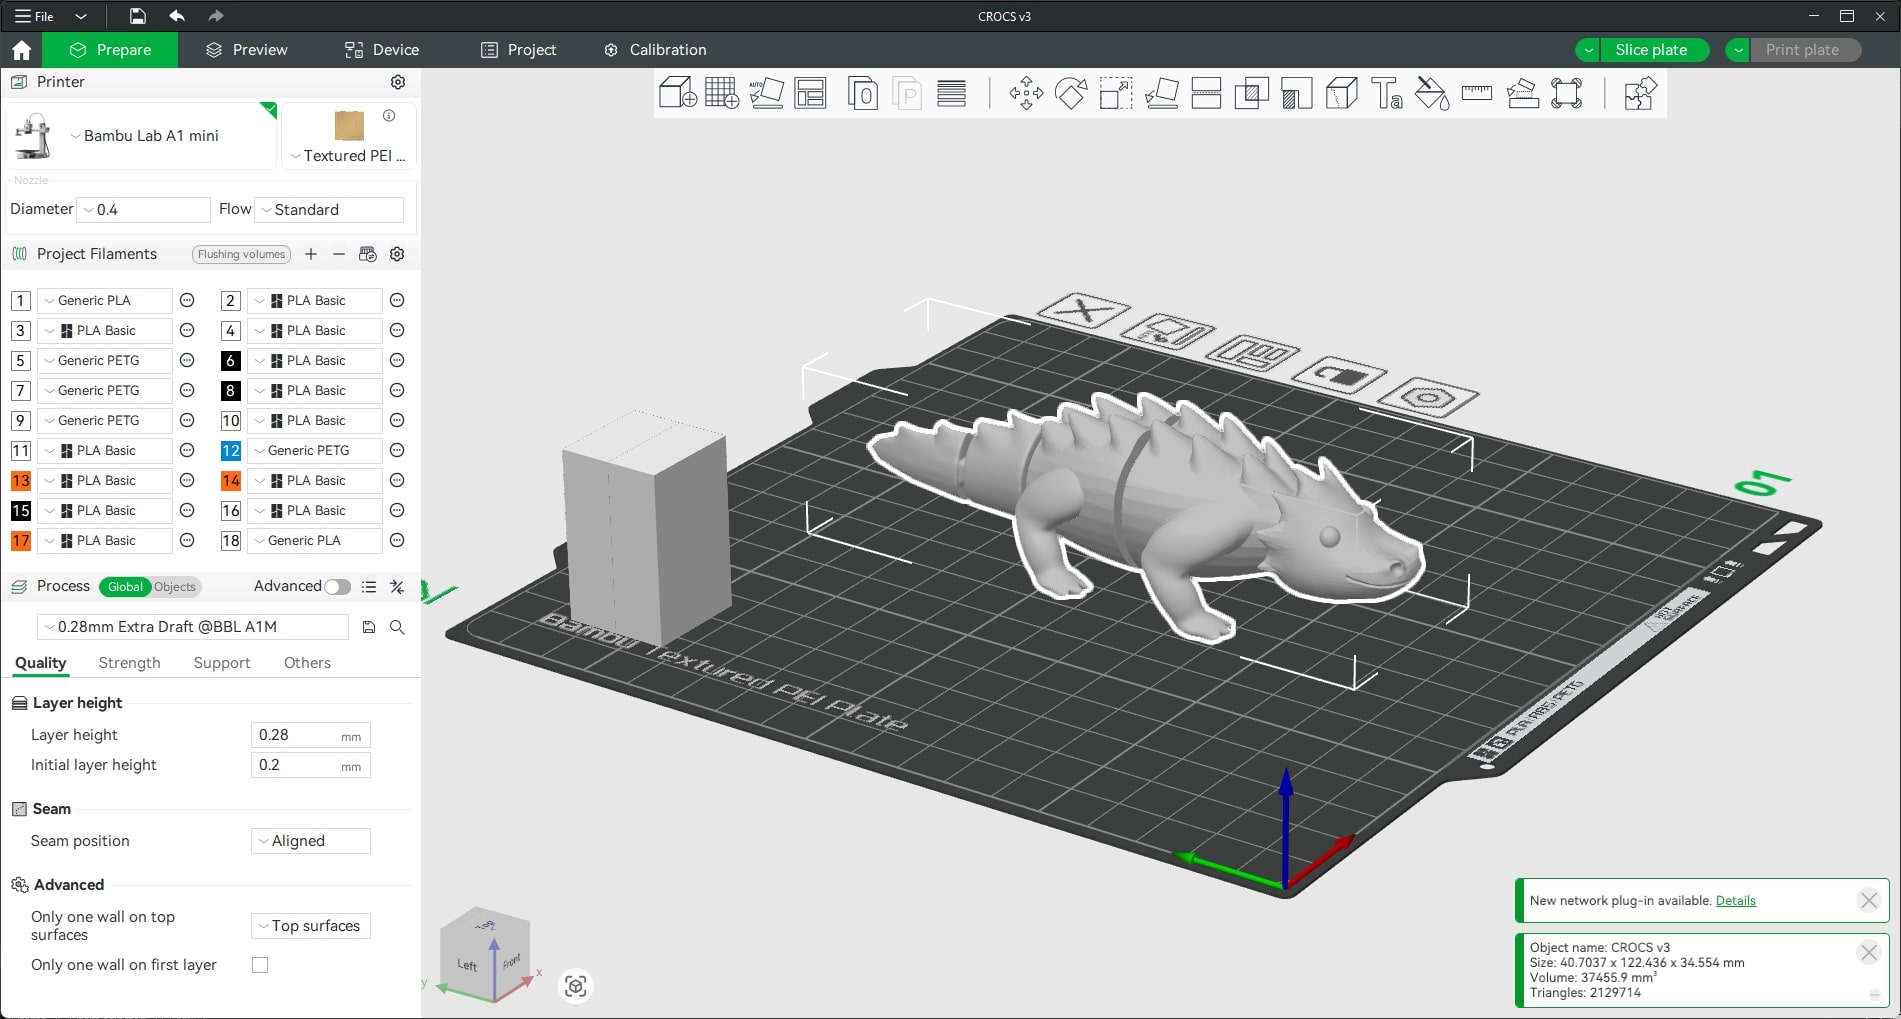This screenshot has width=1901, height=1019.
Task: Click filament 15 black color swatch
Action: pyautogui.click(x=20, y=511)
